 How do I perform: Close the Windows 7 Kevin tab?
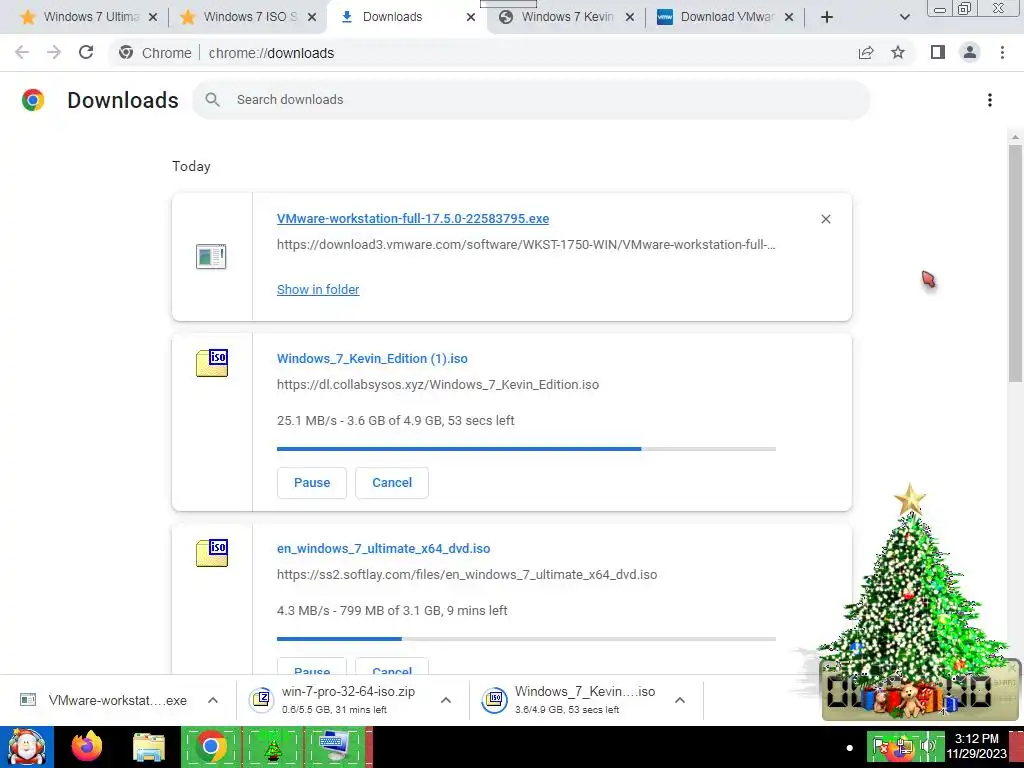(x=630, y=17)
